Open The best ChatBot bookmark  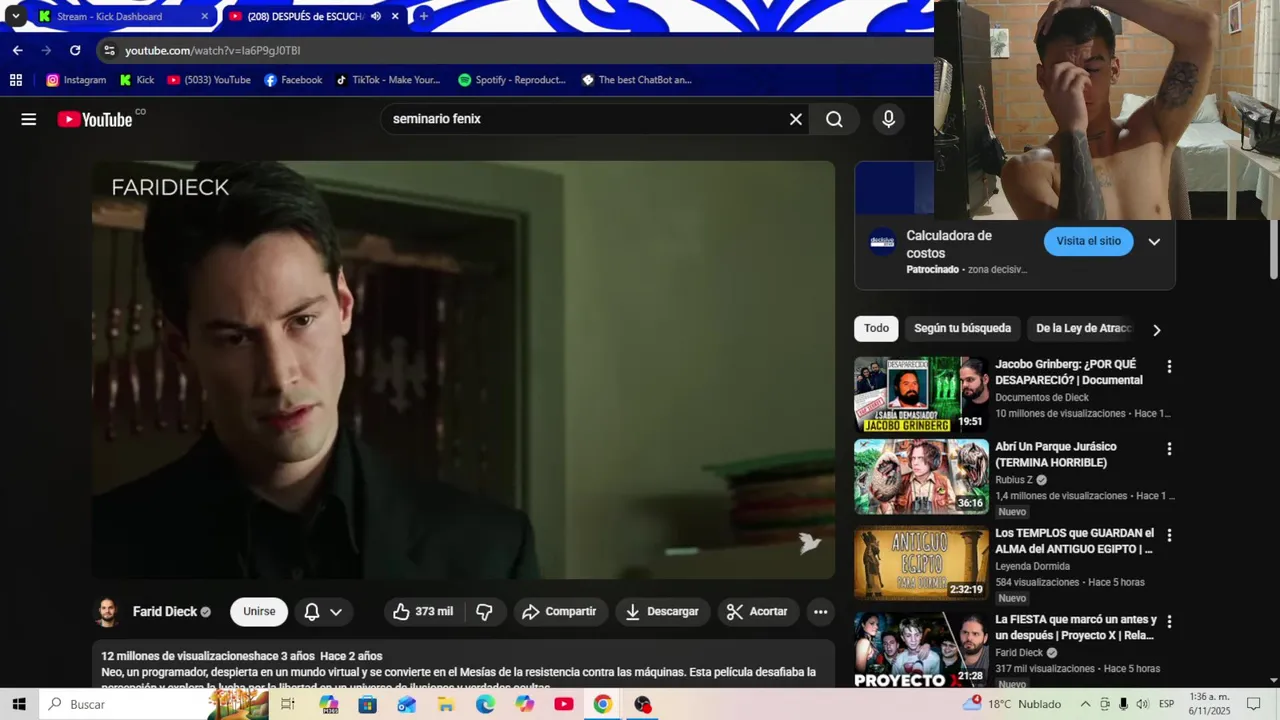(637, 80)
